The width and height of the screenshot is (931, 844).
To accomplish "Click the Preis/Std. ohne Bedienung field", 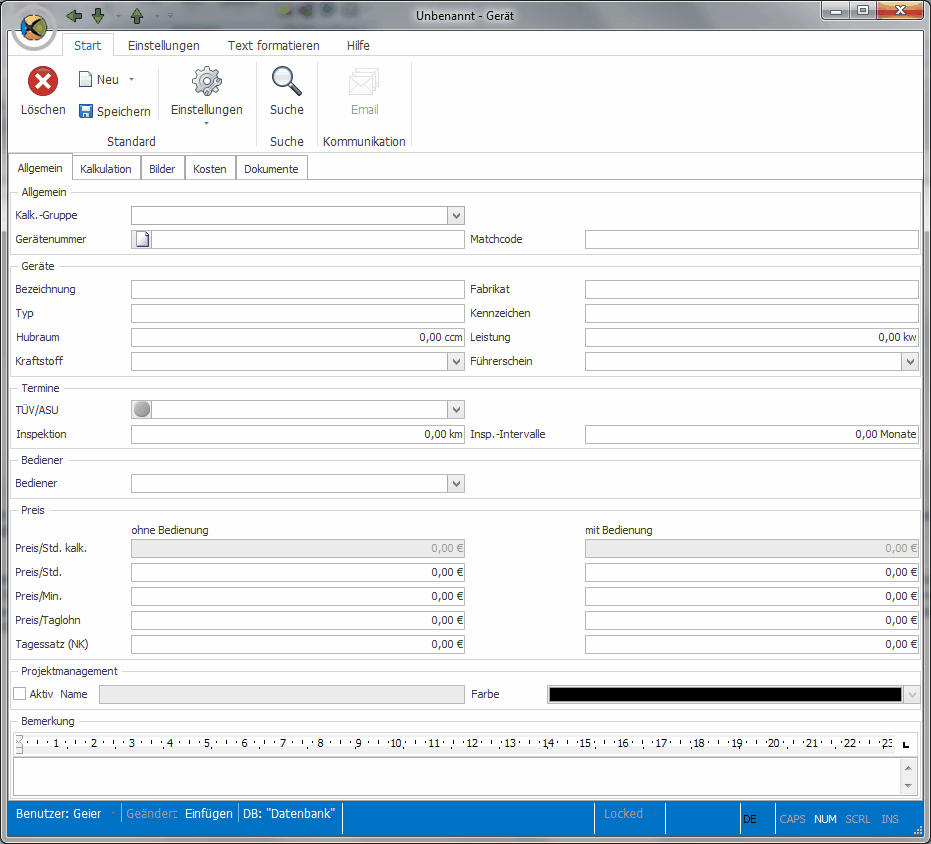I will tap(297, 573).
